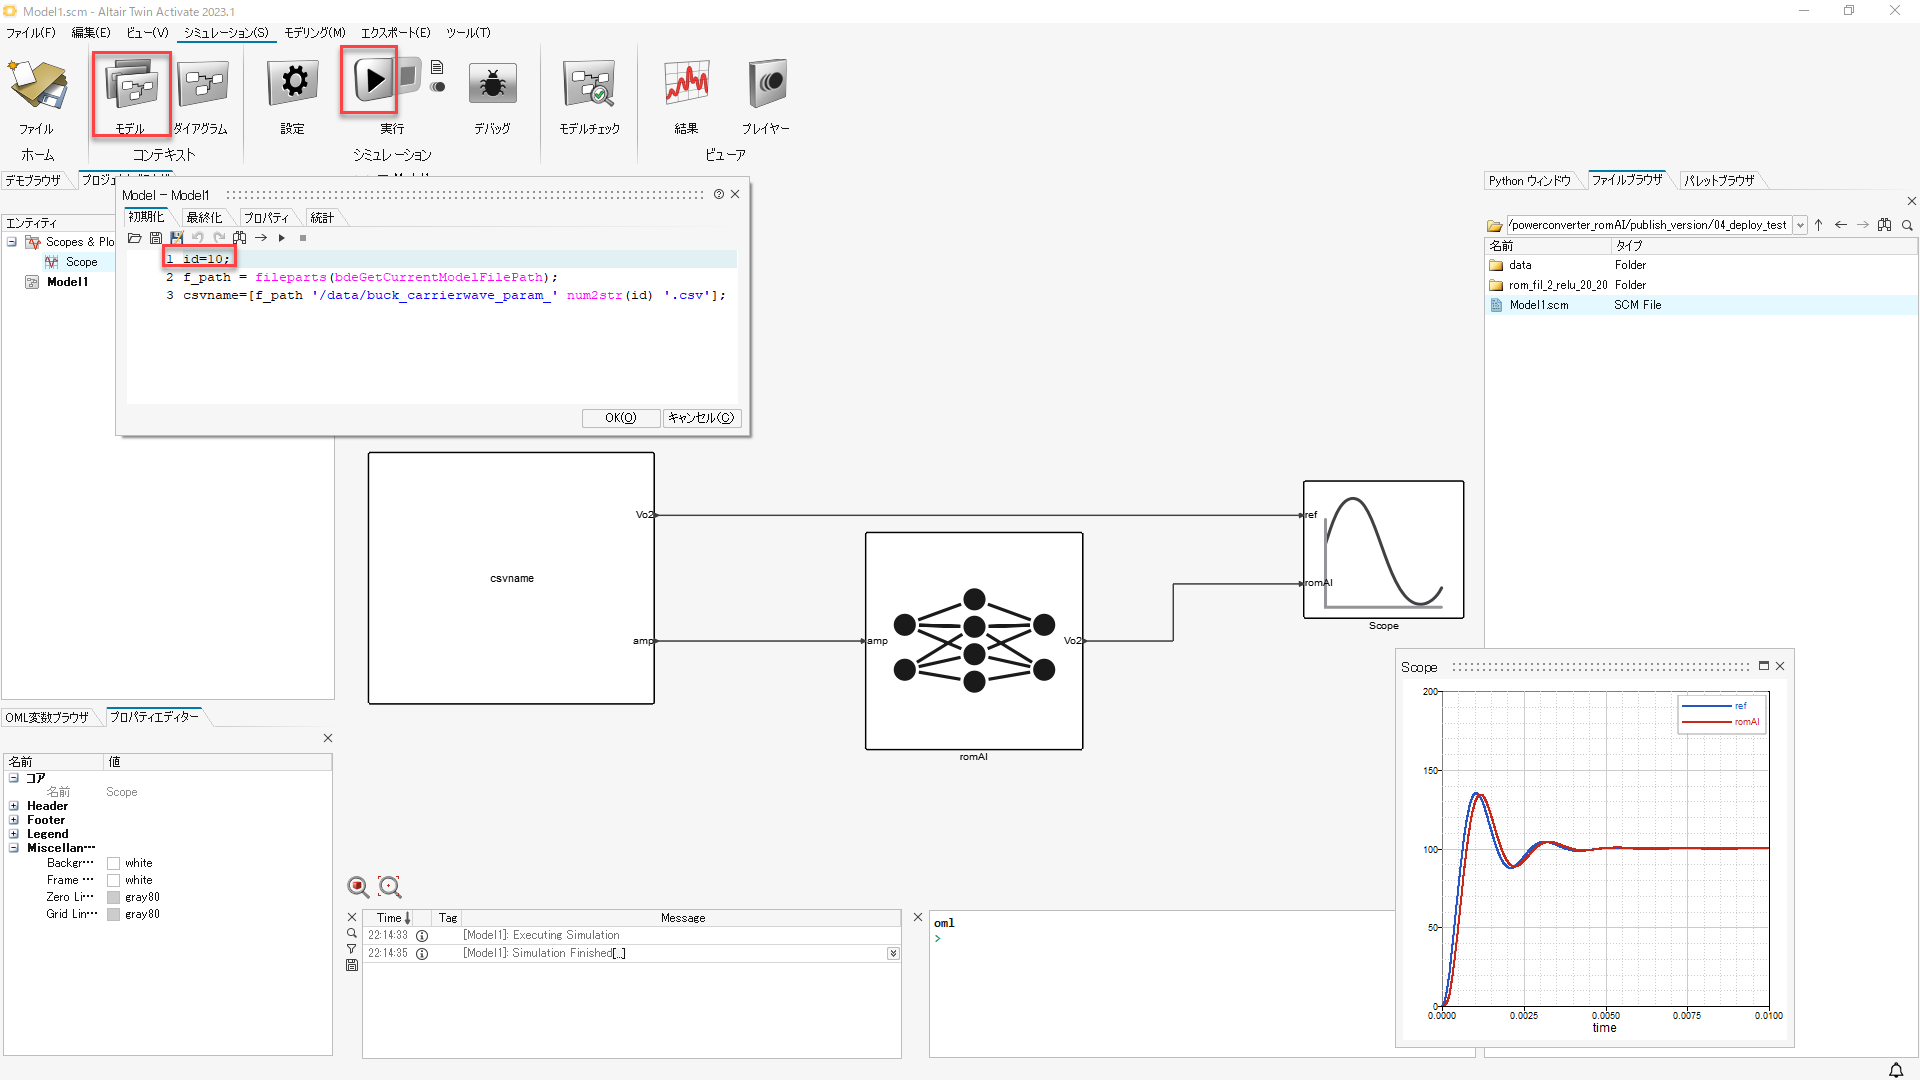This screenshot has height=1080, width=1920.
Task: Click Background white color swatch
Action: click(x=114, y=864)
